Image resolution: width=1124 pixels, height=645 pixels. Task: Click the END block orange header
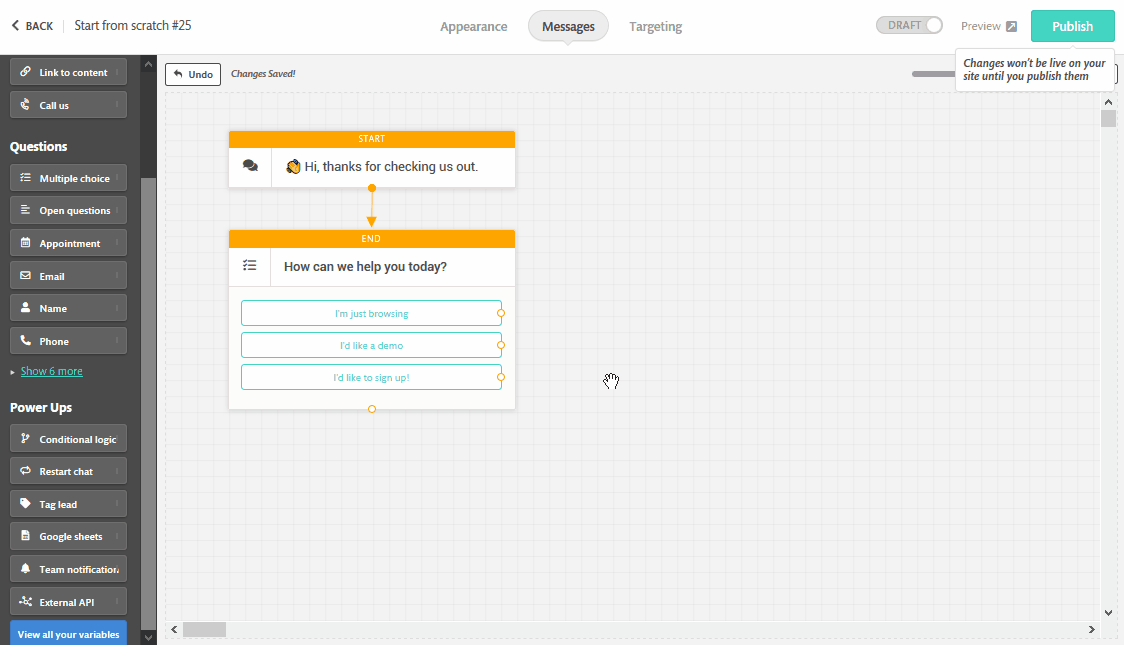point(371,239)
